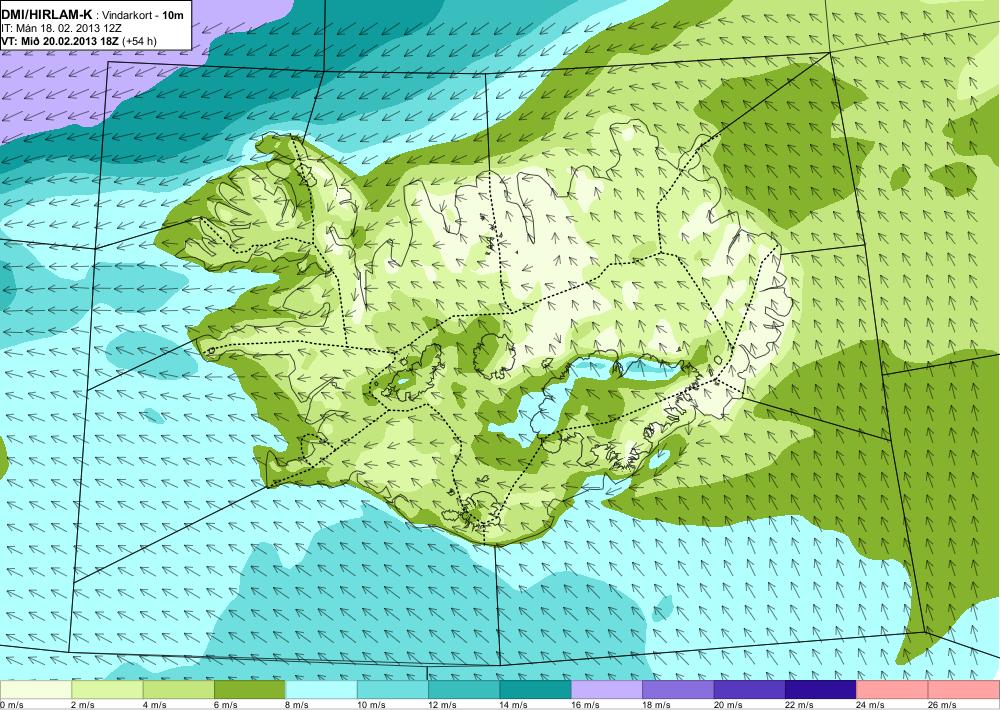1000x710 pixels.
Task: Select the "Vindarkort - 10m" map type text
Action: click(143, 13)
